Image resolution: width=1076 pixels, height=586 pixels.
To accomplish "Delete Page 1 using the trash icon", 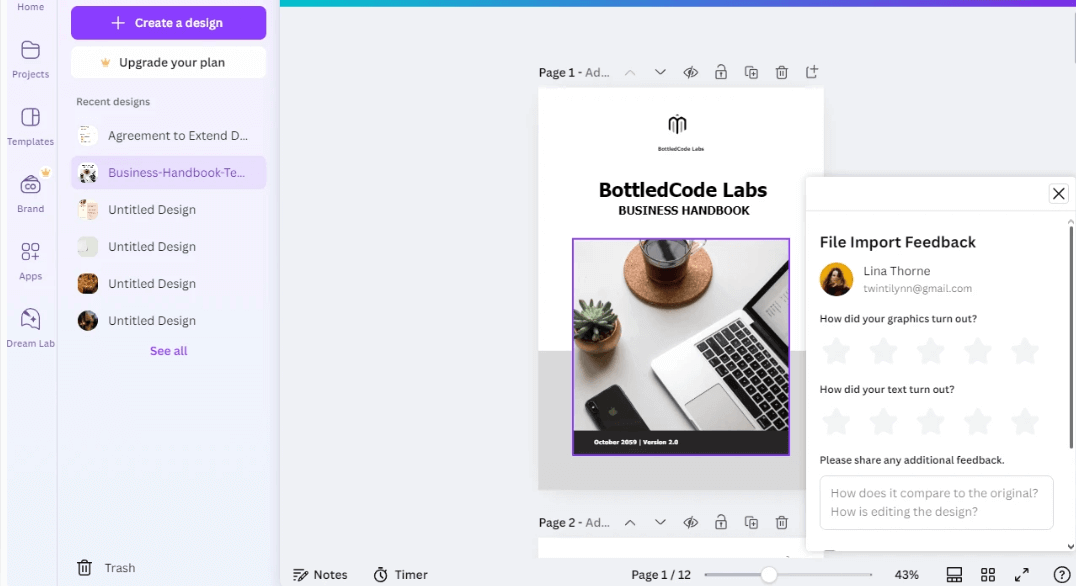I will pyautogui.click(x=781, y=71).
